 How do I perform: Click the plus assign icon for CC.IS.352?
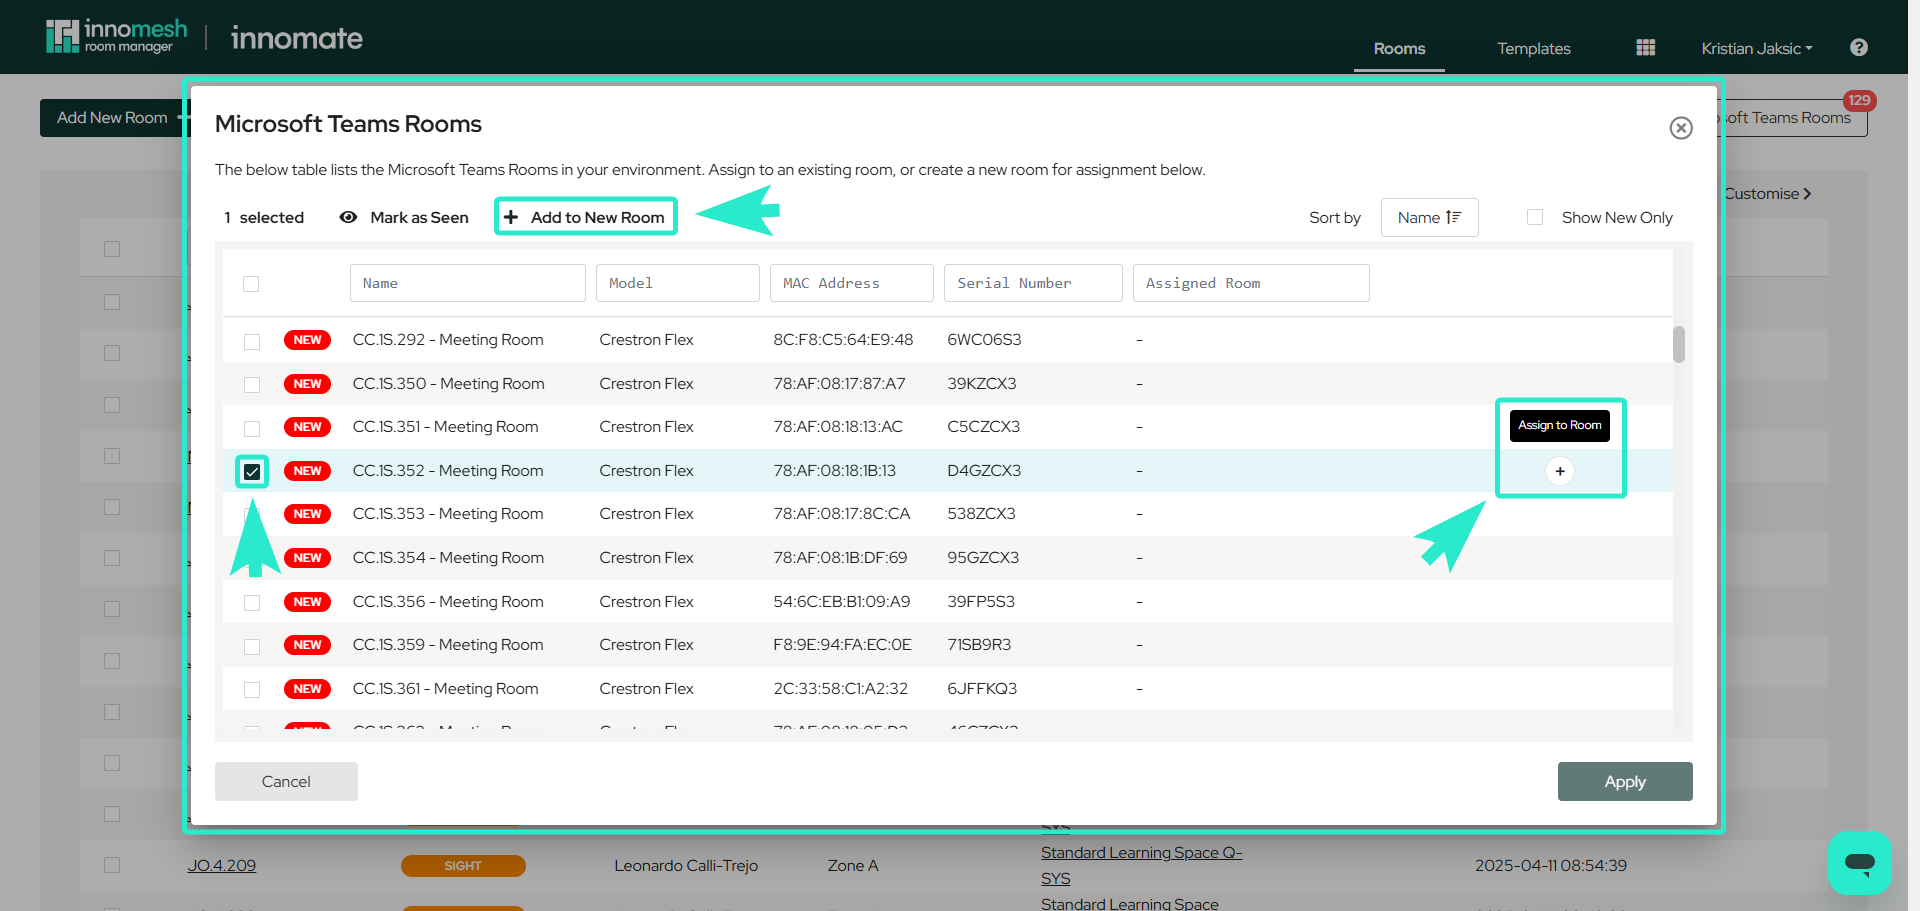(1560, 471)
